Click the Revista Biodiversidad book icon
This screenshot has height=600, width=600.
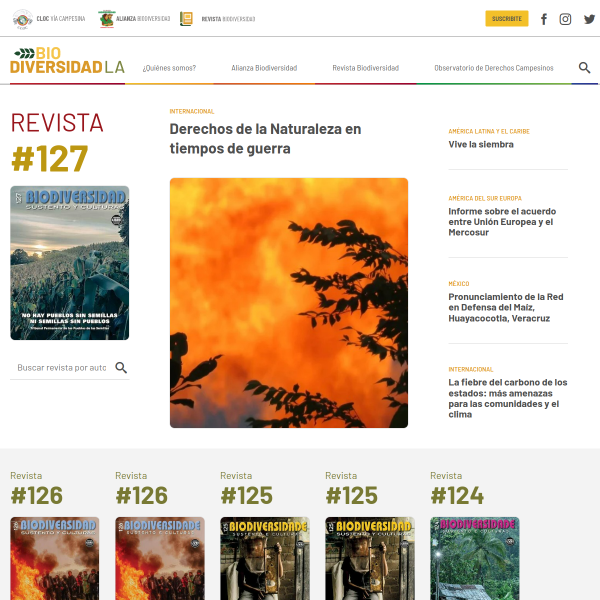186,19
